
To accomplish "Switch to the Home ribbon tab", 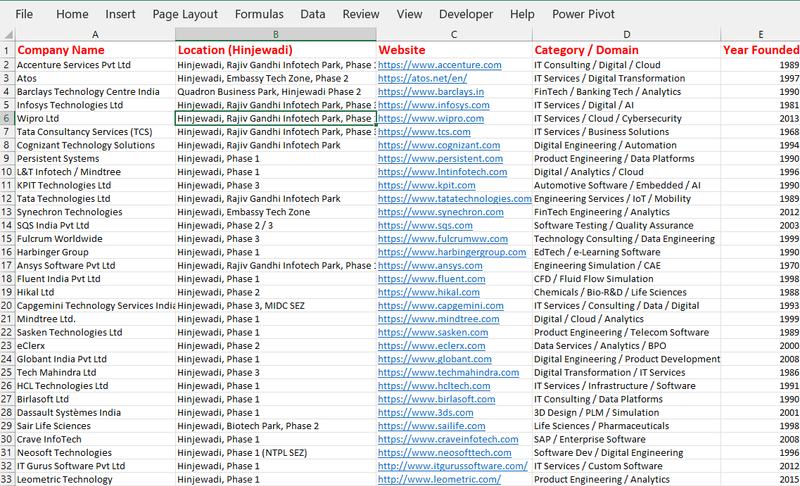I will (x=72, y=14).
